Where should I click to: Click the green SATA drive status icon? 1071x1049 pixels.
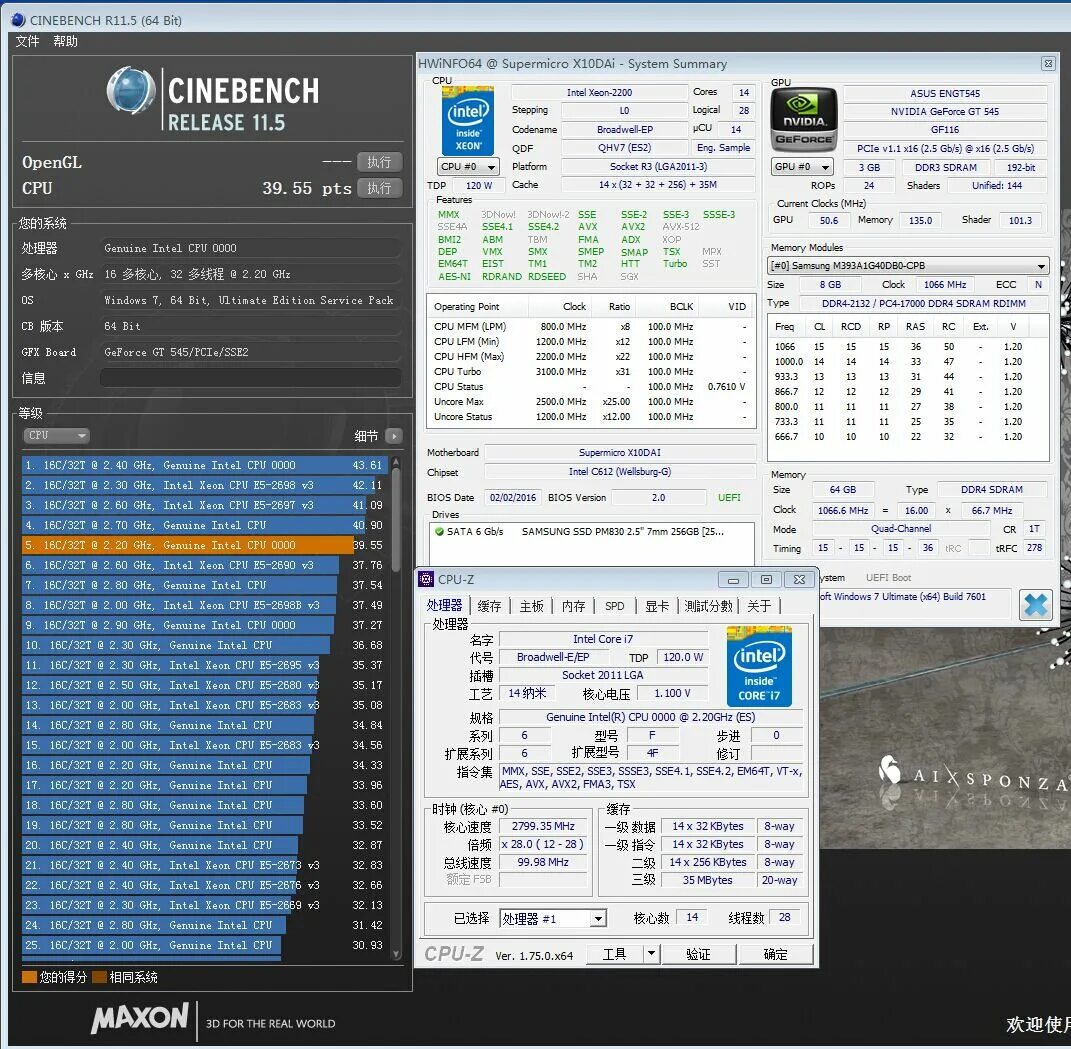(x=439, y=531)
